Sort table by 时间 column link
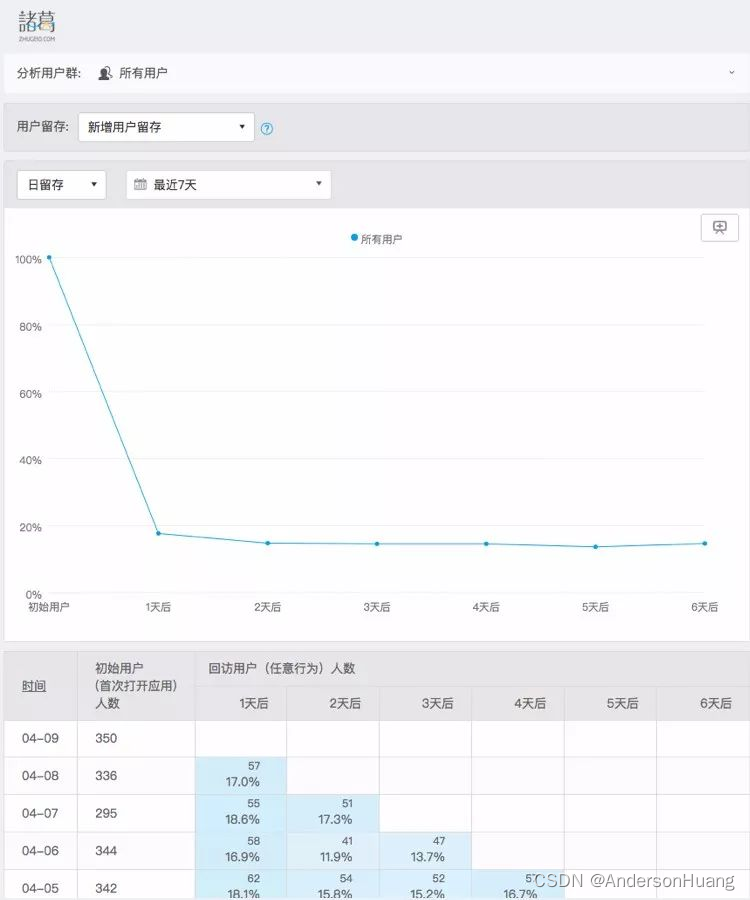This screenshot has height=900, width=750. click(34, 686)
